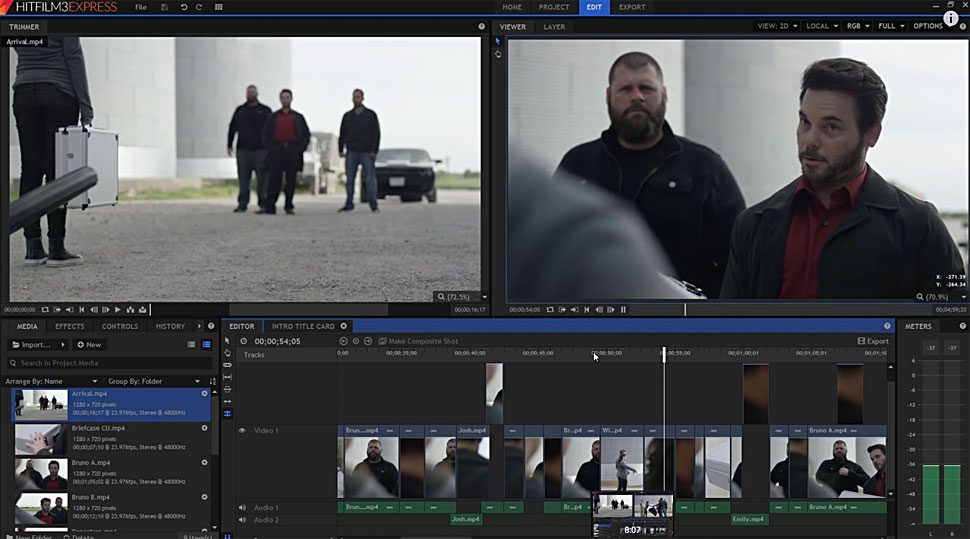Pause playback in the Viewer panel
This screenshot has height=539, width=970.
622,310
